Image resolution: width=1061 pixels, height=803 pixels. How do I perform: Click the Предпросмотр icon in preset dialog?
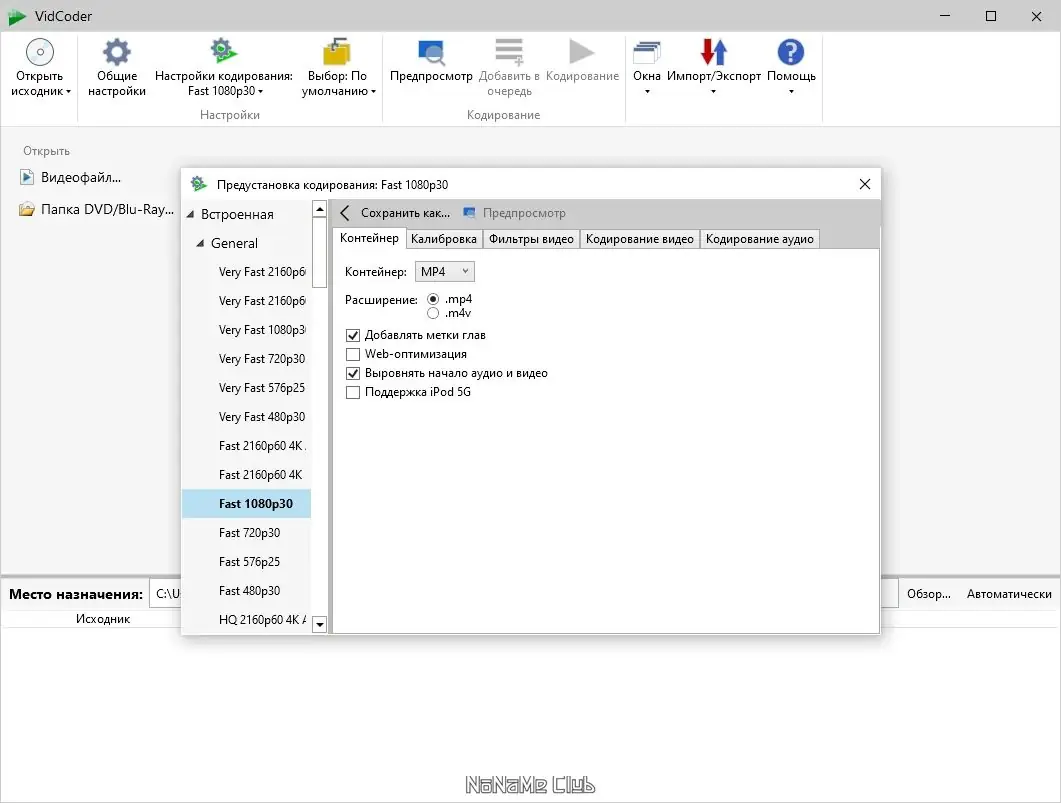coord(470,213)
